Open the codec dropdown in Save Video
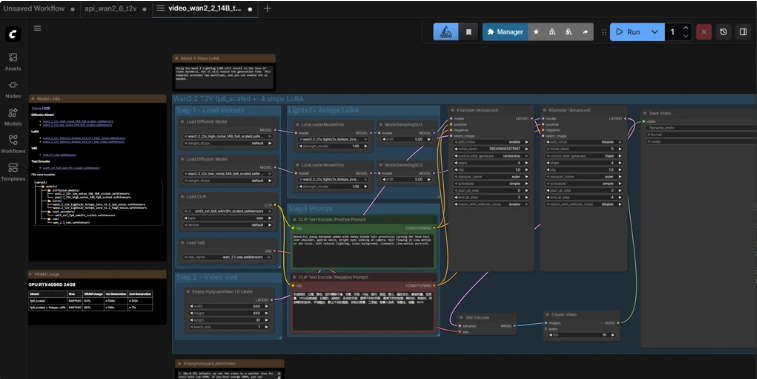The image size is (757, 379). [701, 141]
